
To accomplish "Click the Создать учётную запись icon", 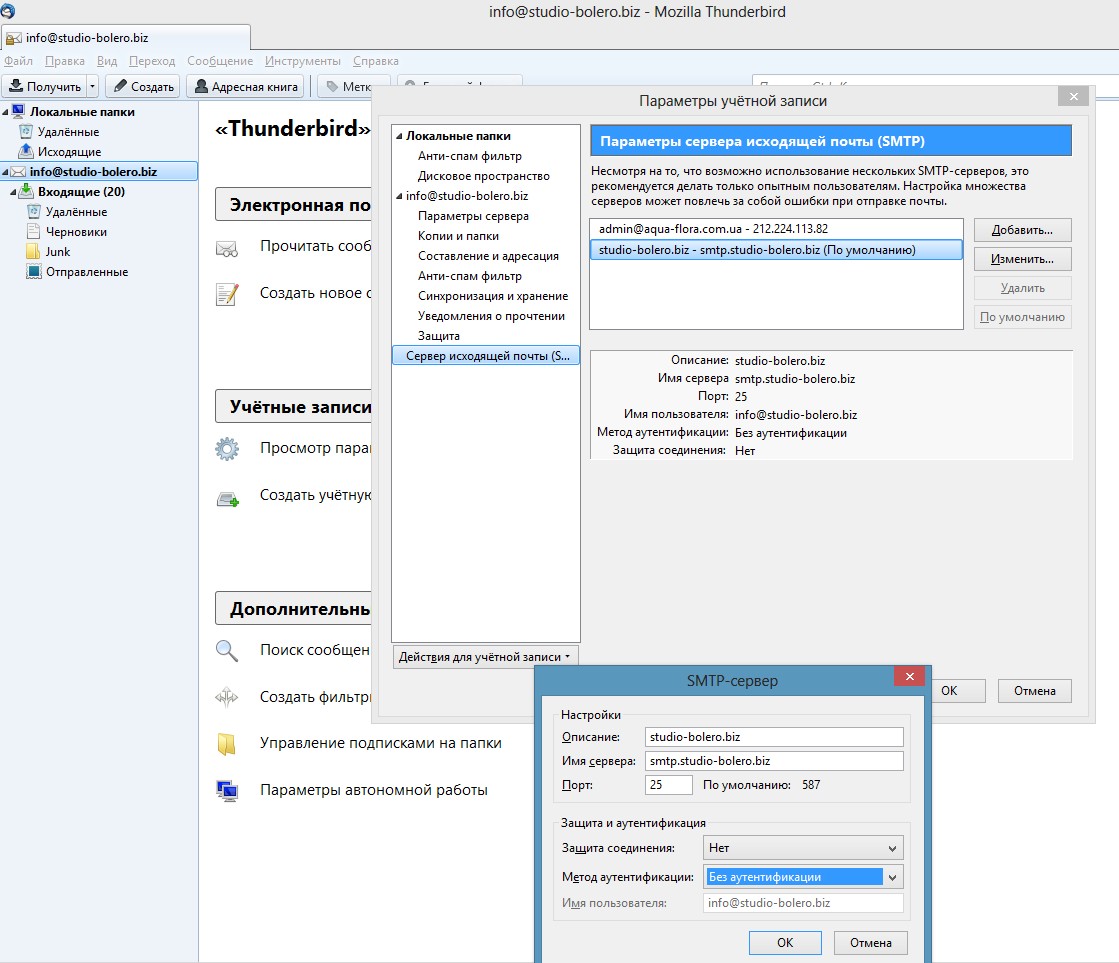I will tap(228, 498).
